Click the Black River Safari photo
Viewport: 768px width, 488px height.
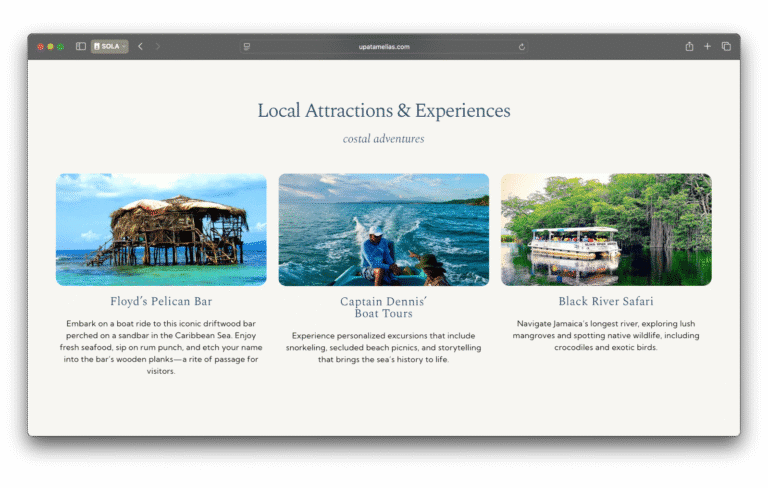point(606,229)
